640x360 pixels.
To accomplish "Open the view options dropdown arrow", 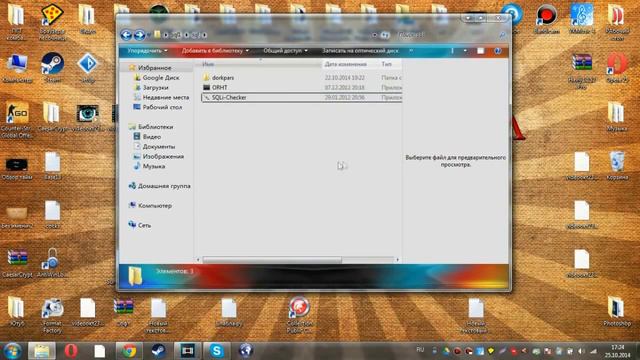I will (x=465, y=51).
